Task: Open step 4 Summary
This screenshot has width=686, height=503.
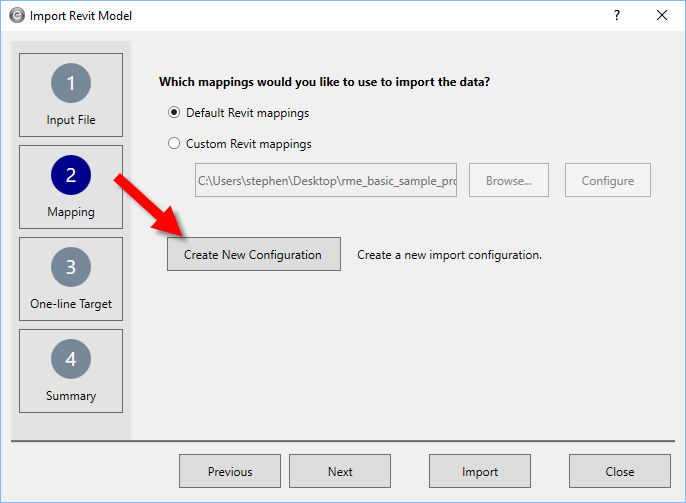Action: pyautogui.click(x=71, y=371)
